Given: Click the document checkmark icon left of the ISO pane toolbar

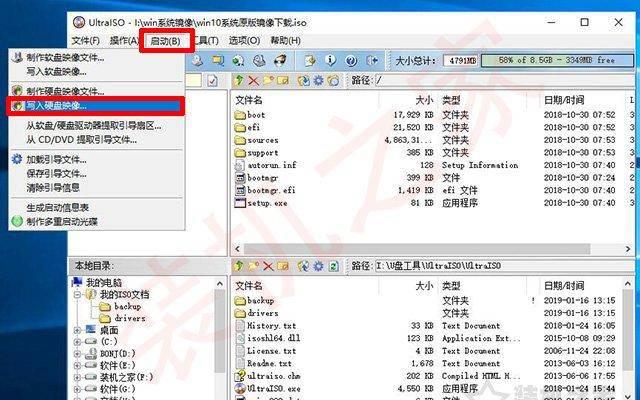Looking at the screenshot, I should tap(212, 80).
